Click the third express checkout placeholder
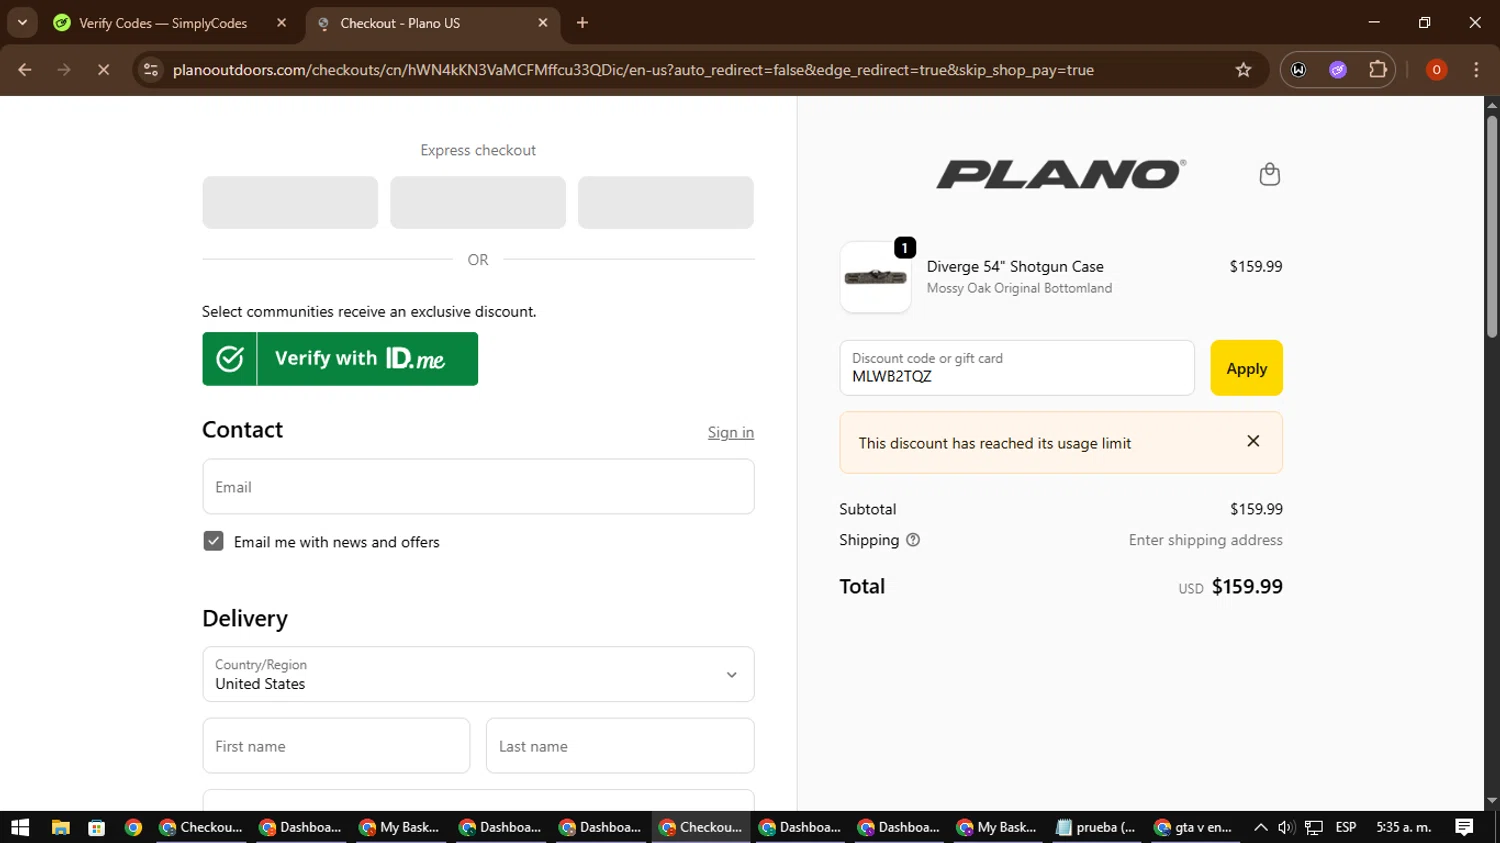 pos(666,203)
